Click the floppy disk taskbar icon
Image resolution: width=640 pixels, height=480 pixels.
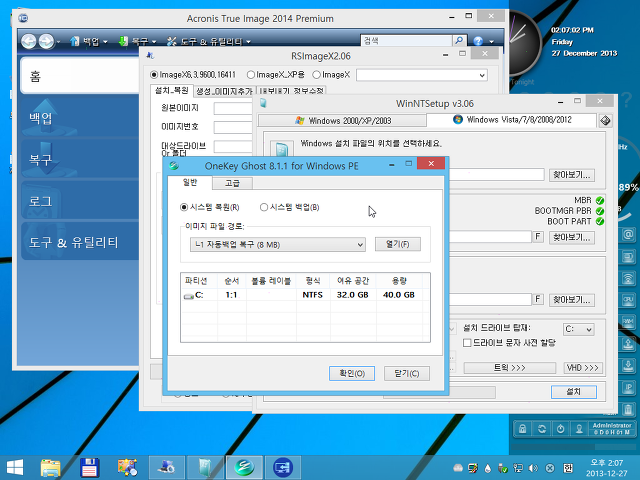click(89, 467)
